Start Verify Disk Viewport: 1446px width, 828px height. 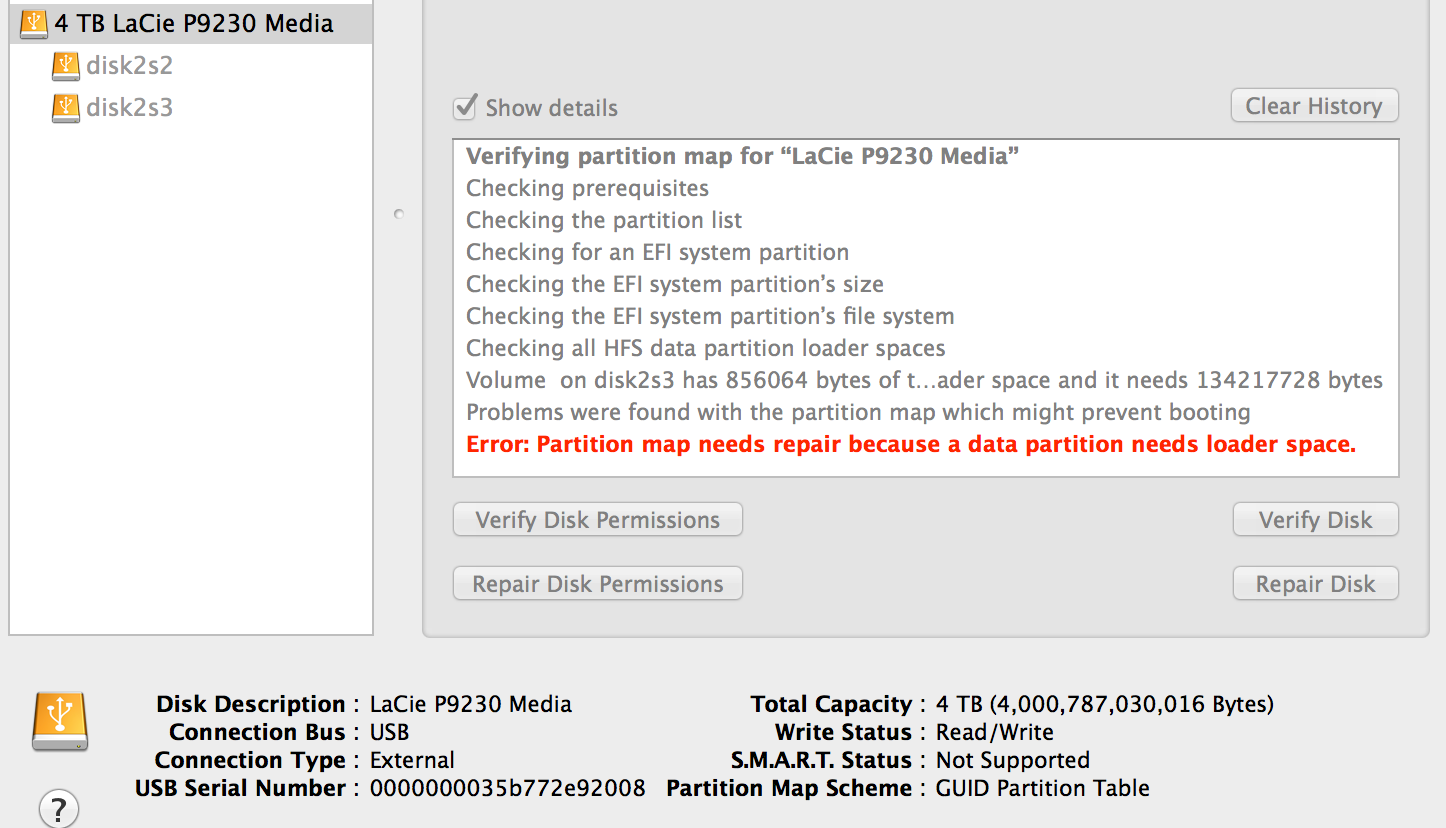[x=1314, y=520]
